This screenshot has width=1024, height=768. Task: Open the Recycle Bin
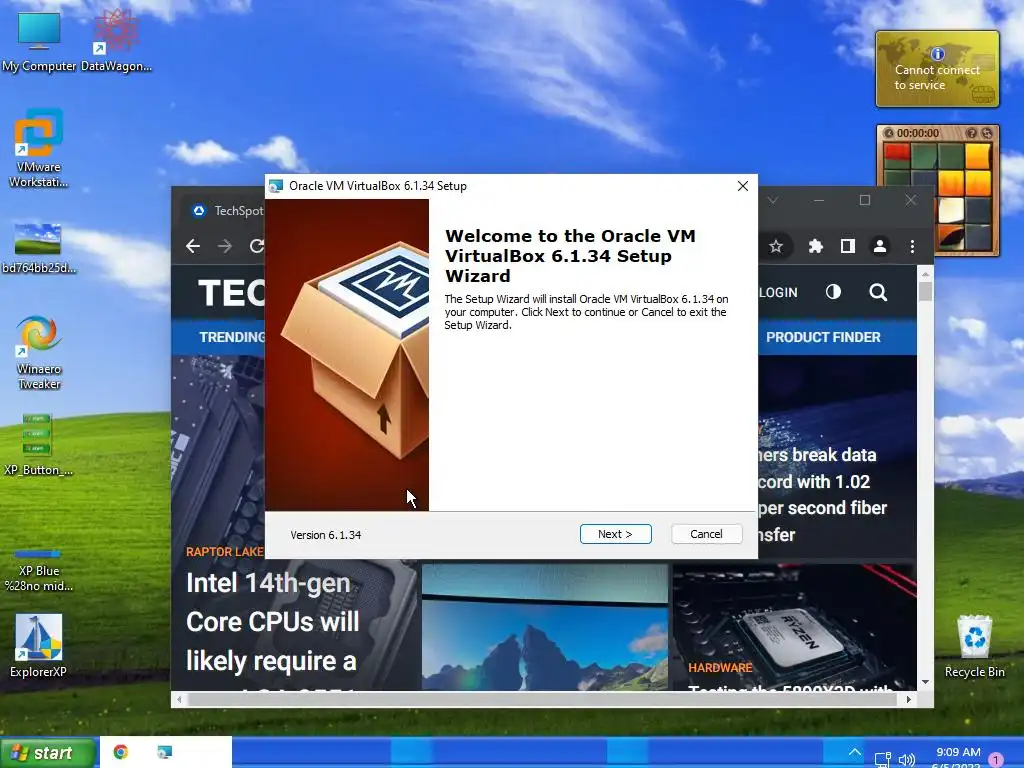[x=974, y=647]
